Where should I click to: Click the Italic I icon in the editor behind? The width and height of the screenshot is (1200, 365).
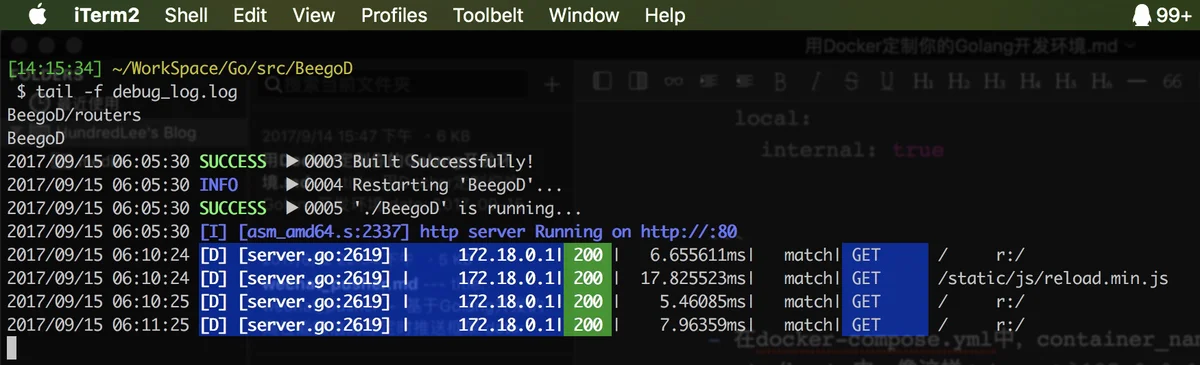pos(816,82)
